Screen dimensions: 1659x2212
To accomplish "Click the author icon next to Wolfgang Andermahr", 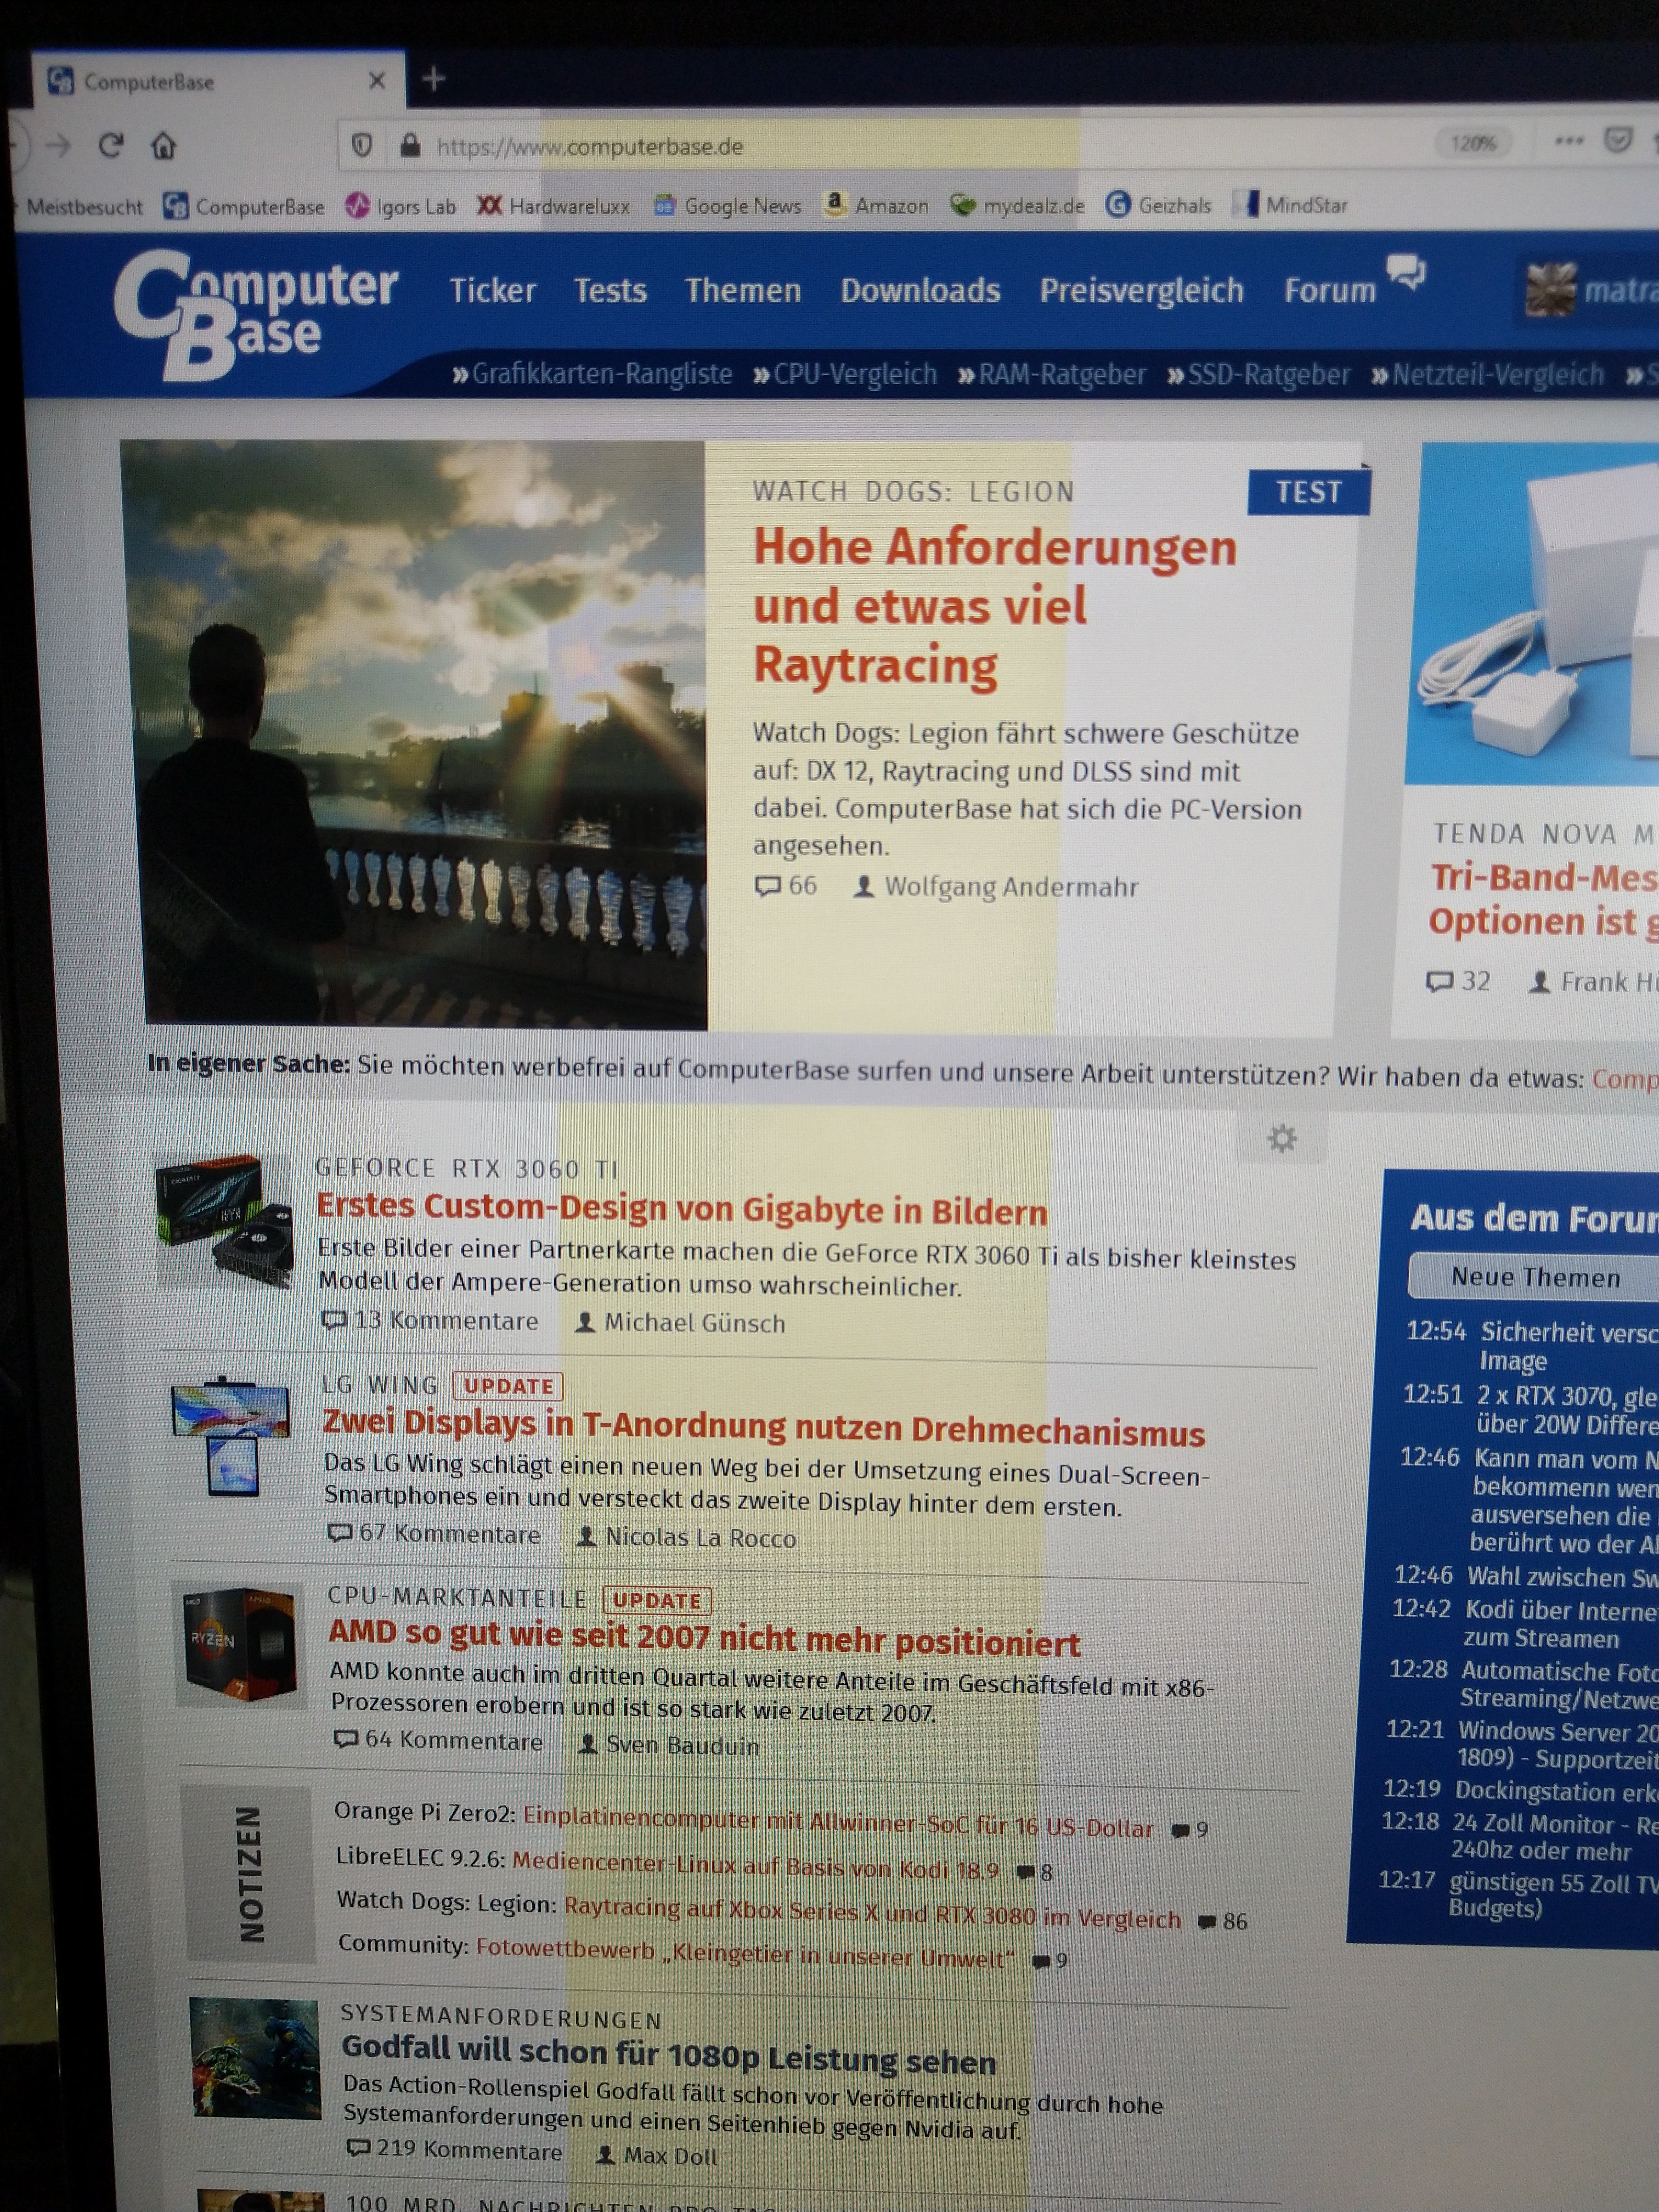I will (x=866, y=886).
